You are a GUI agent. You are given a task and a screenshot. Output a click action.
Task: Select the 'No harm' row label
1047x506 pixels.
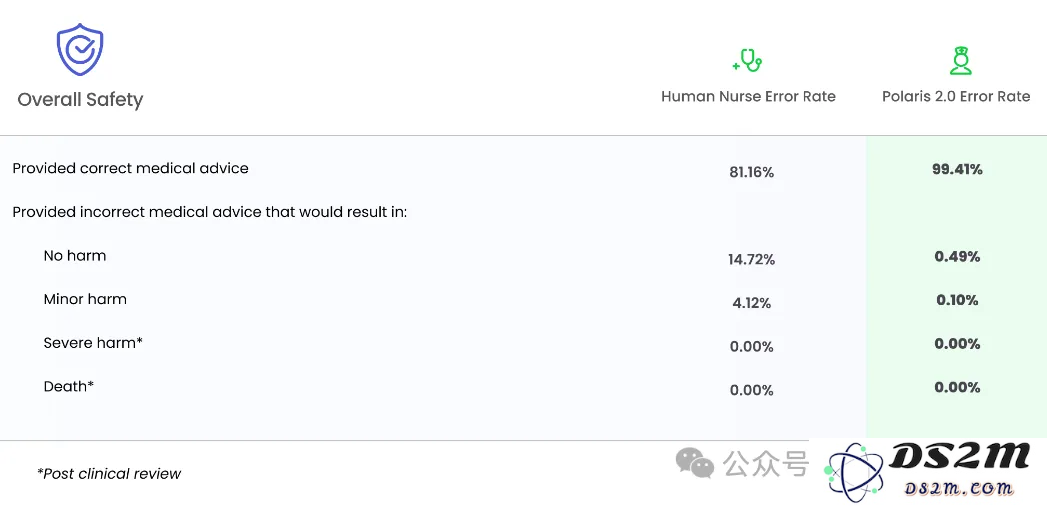(75, 256)
